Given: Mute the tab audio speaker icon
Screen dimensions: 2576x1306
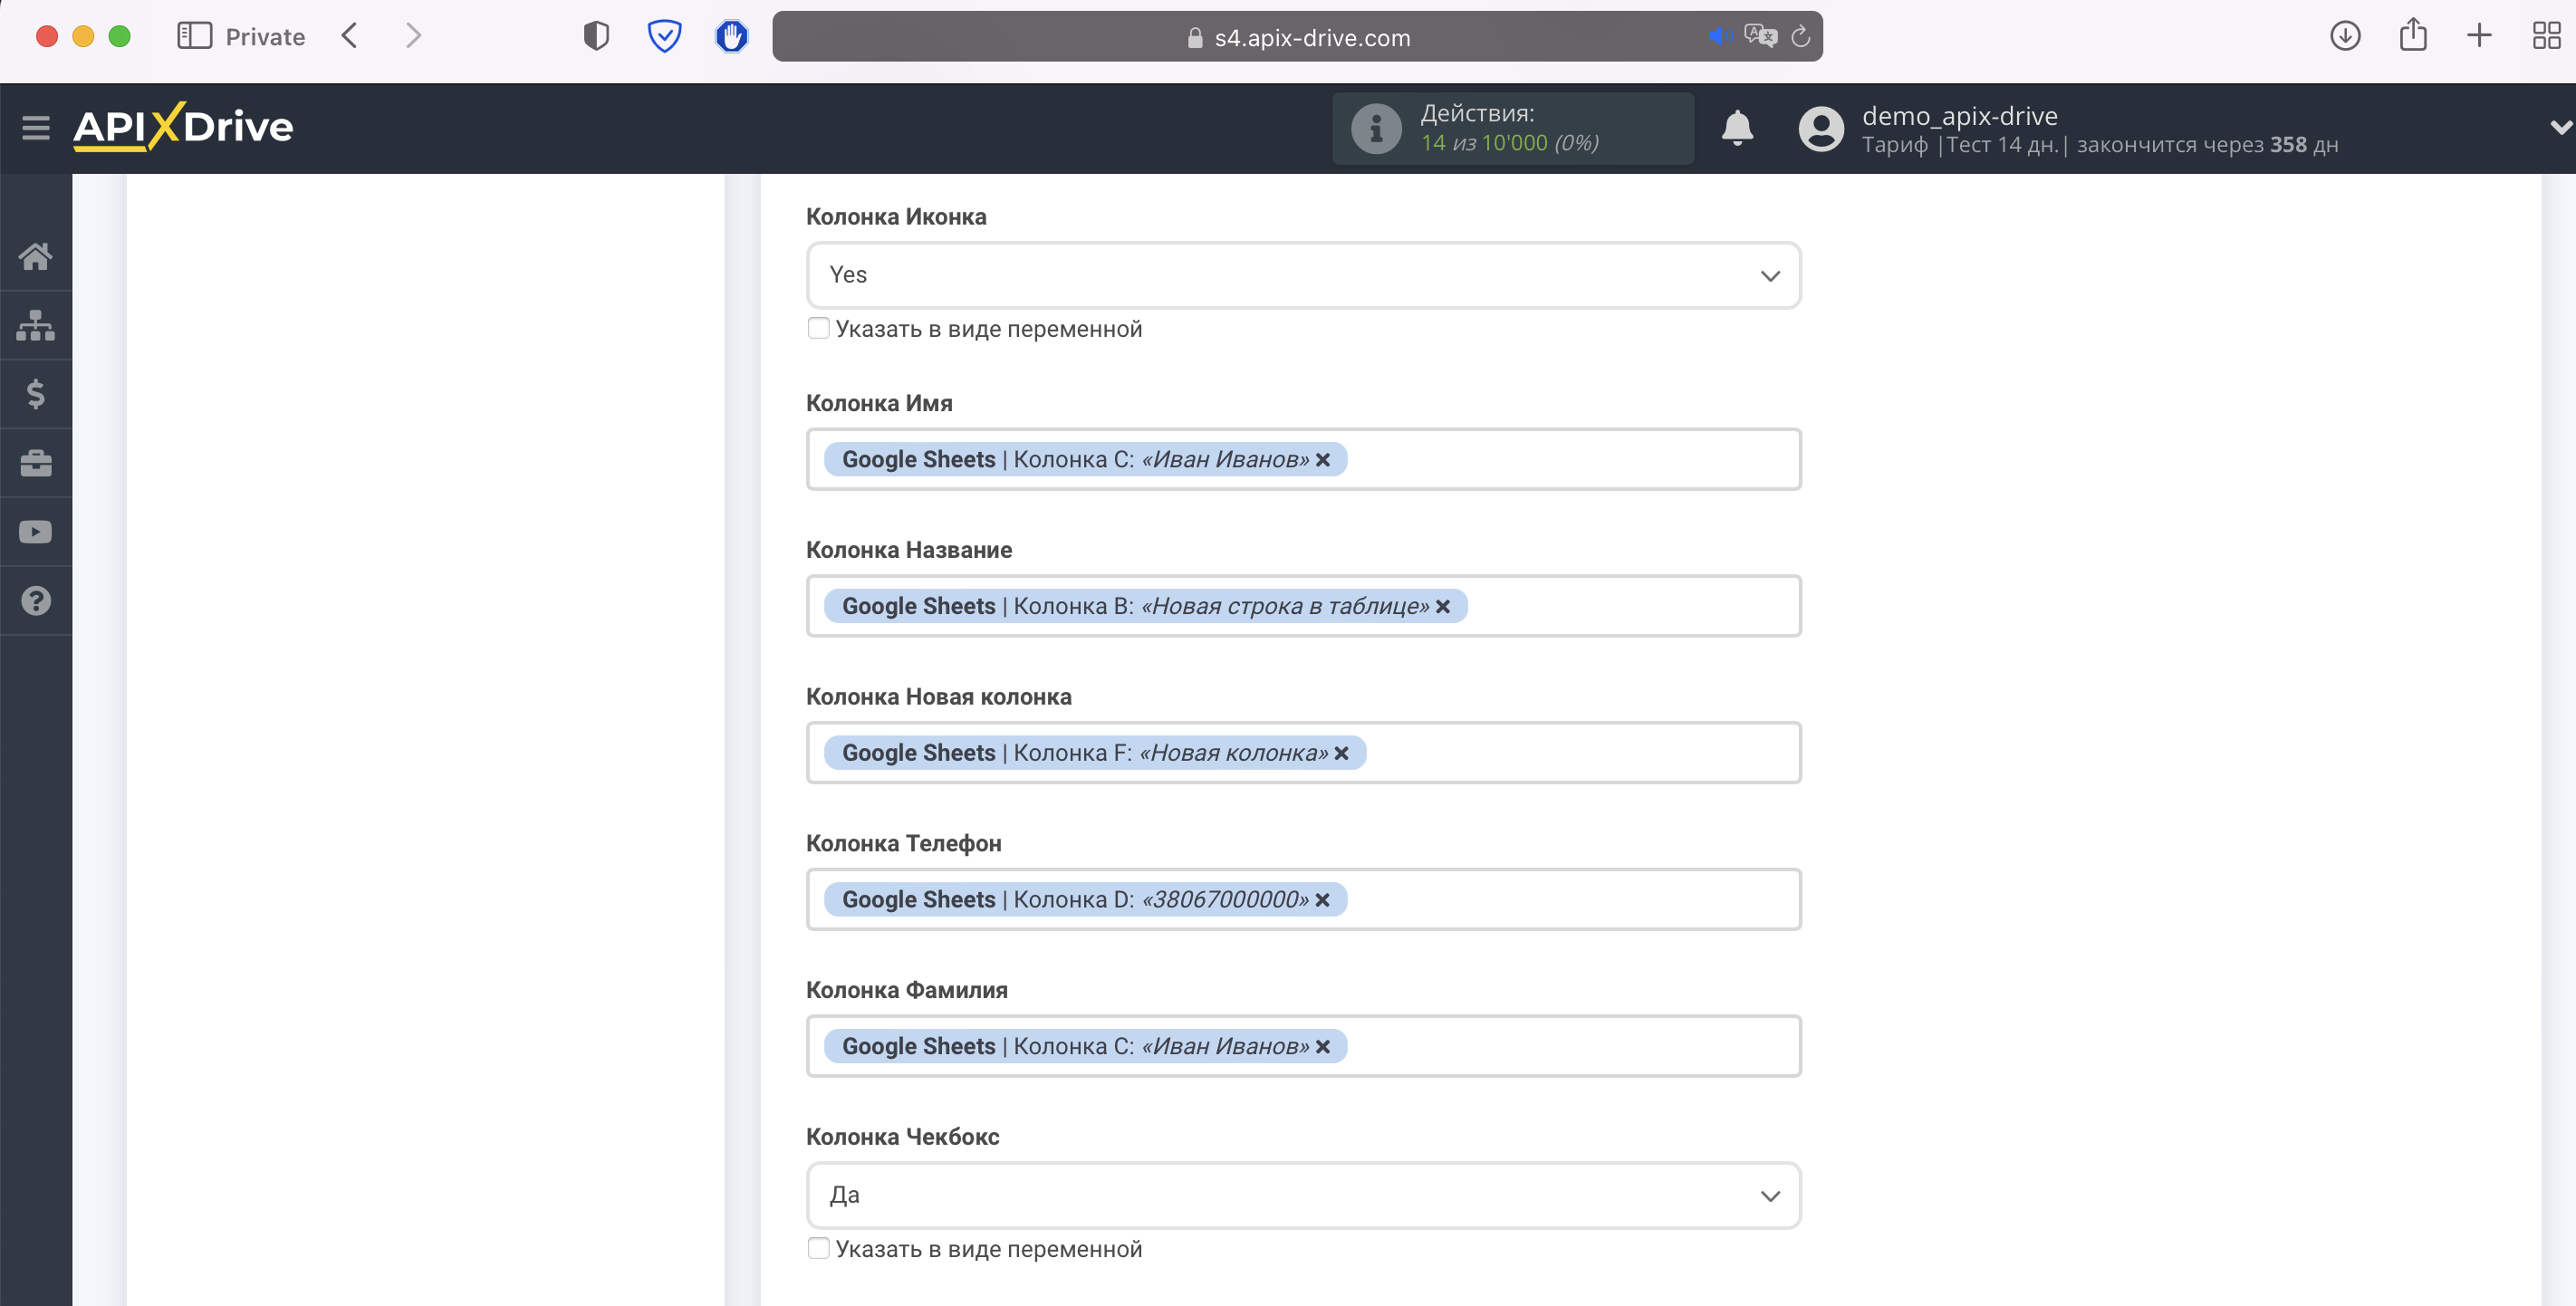Looking at the screenshot, I should [x=1720, y=37].
